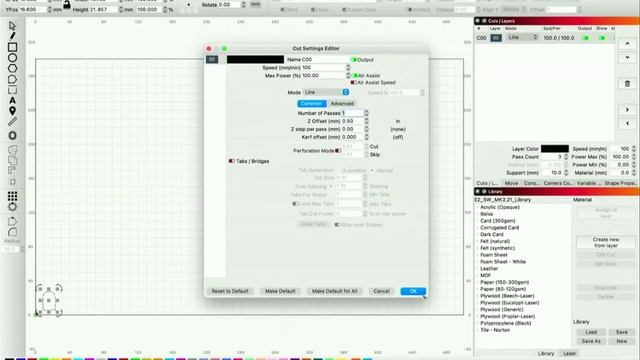The height and width of the screenshot is (360, 640).
Task: Adjust the Number of Passes stepper
Action: click(x=366, y=113)
